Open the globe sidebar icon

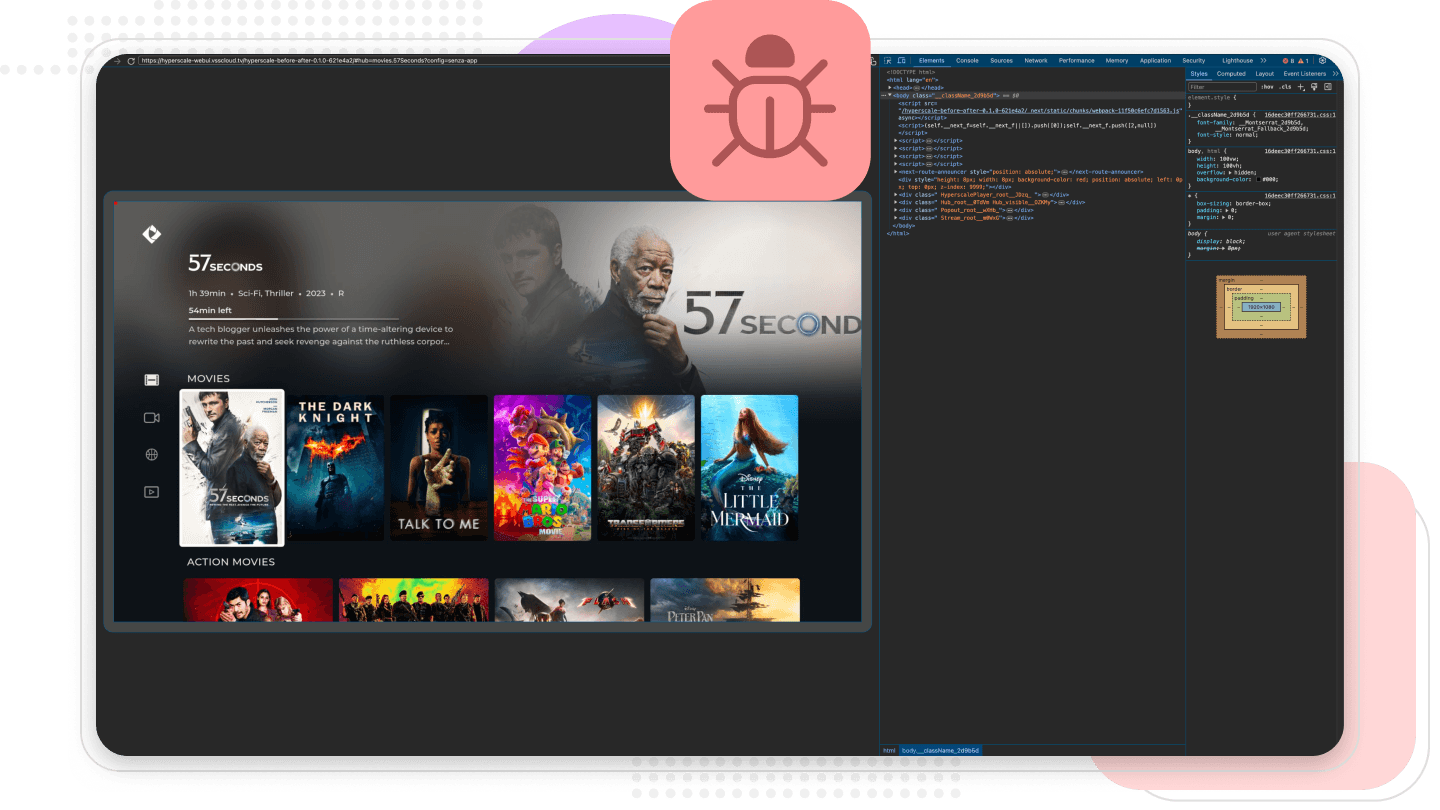(152, 455)
